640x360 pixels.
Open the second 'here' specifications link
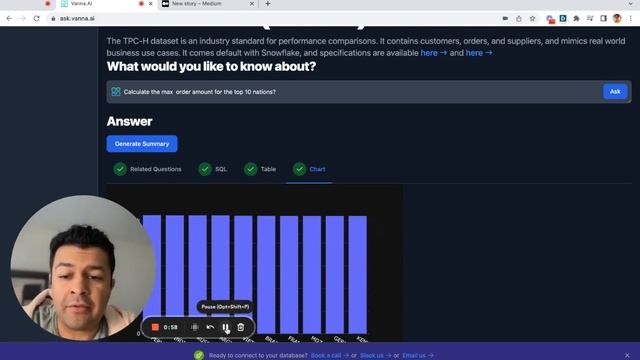pyautogui.click(x=479, y=53)
